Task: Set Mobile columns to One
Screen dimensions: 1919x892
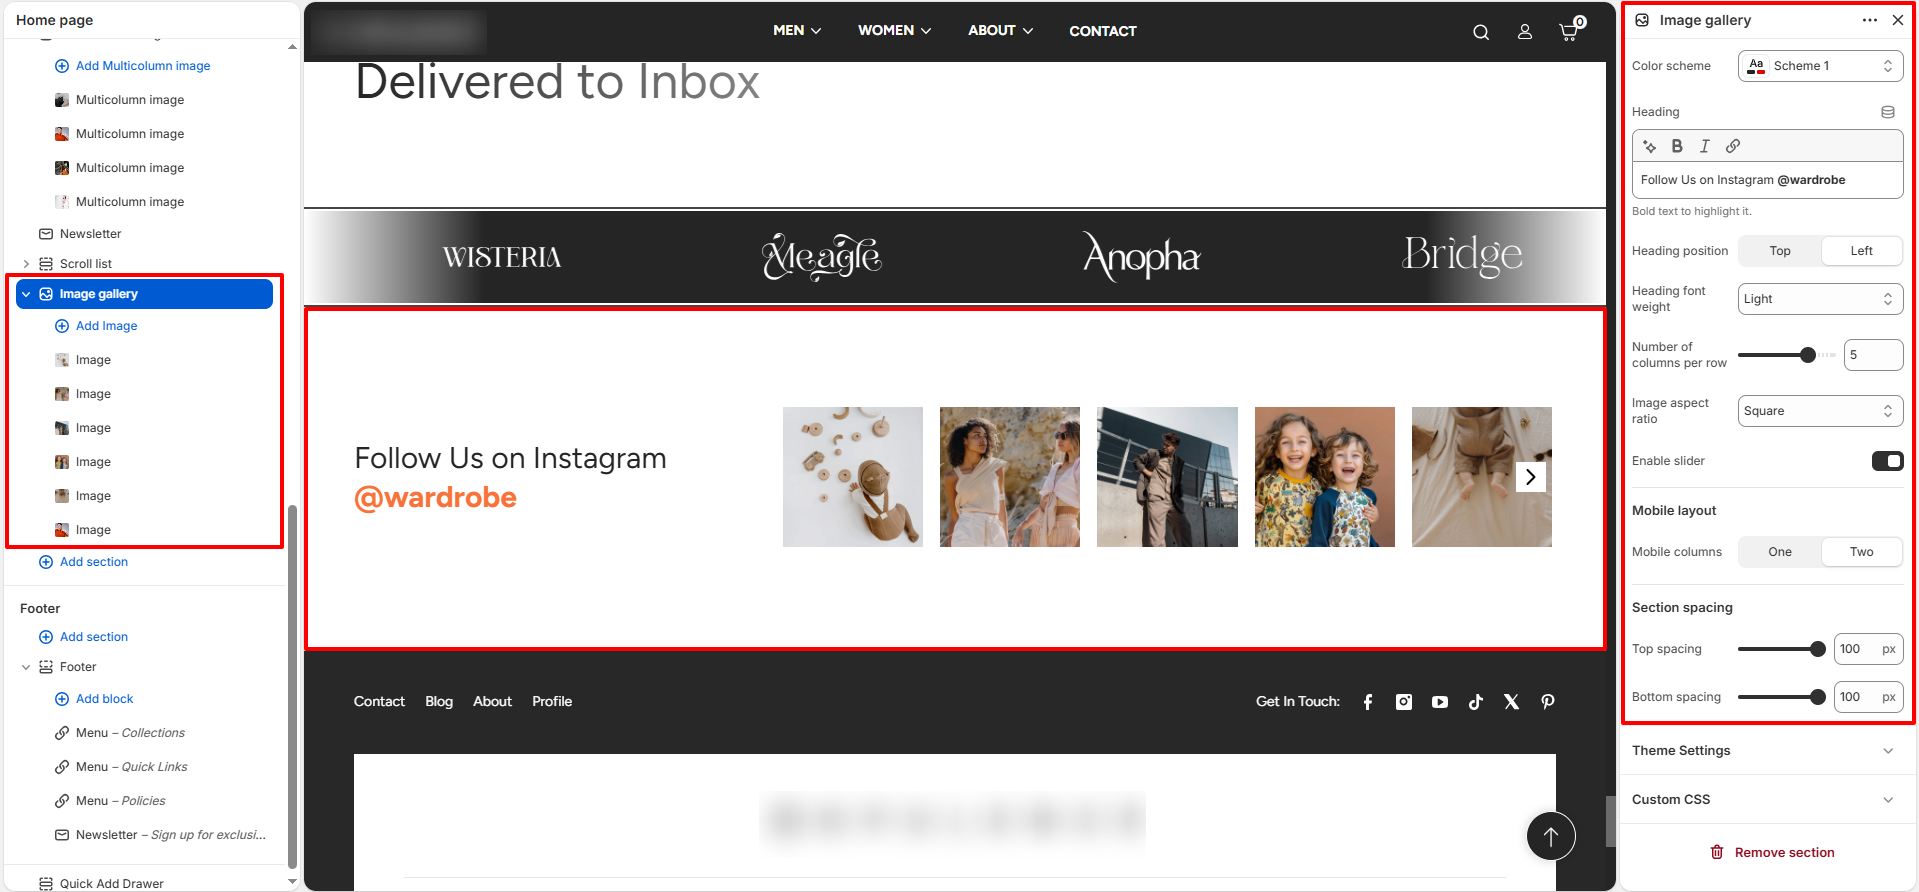Action: click(x=1780, y=552)
